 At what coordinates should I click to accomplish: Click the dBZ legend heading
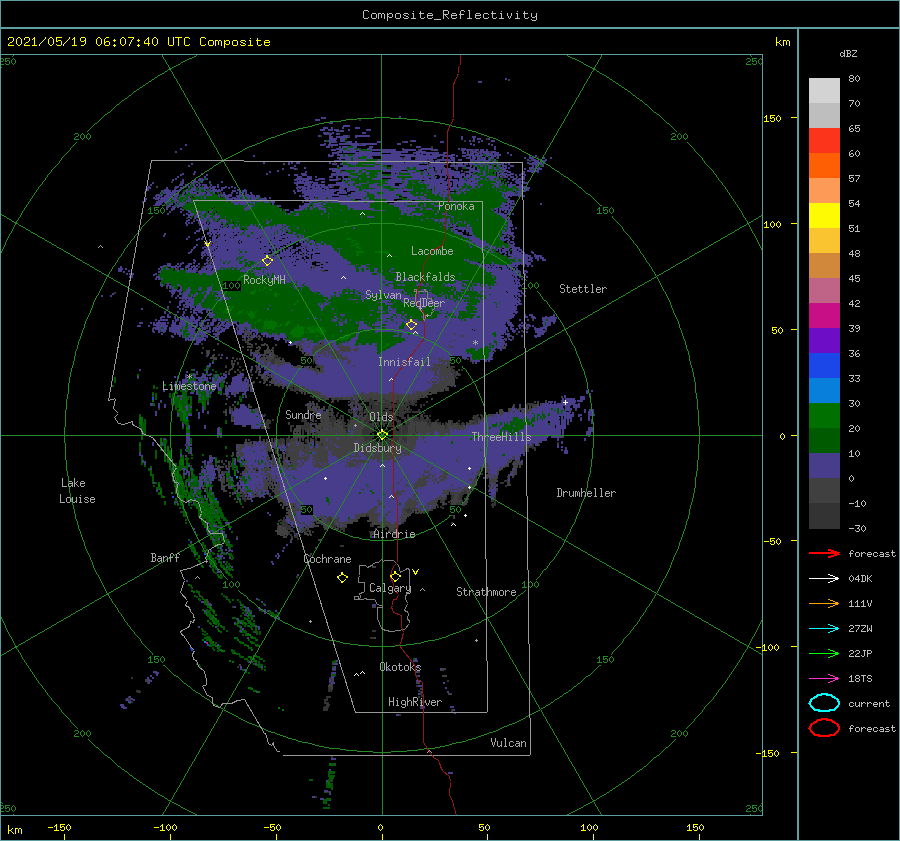(x=848, y=54)
